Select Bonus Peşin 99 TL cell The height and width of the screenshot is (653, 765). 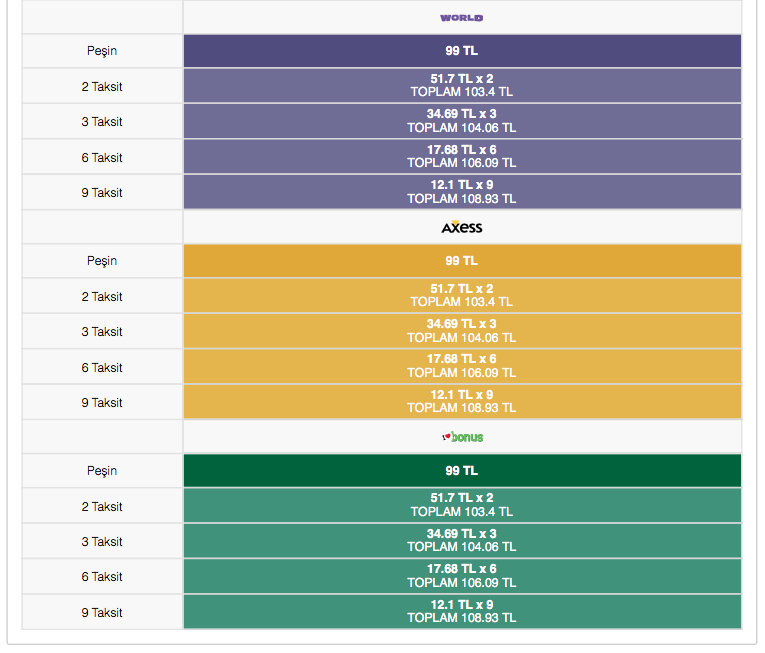(x=462, y=471)
